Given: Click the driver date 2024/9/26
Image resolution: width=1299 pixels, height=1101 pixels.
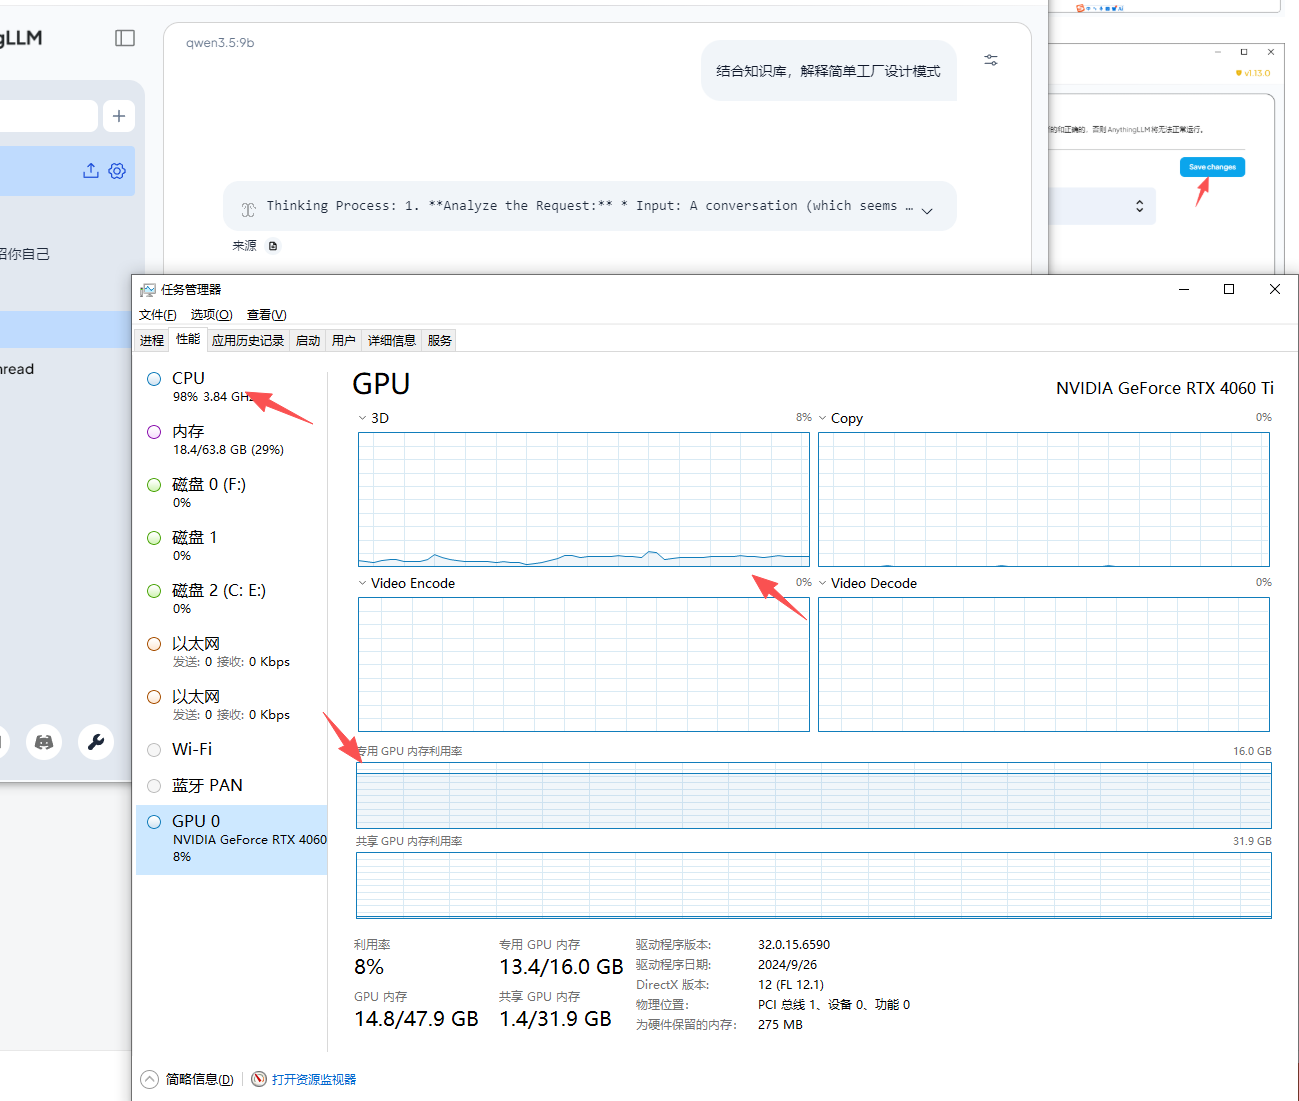Looking at the screenshot, I should point(787,965).
